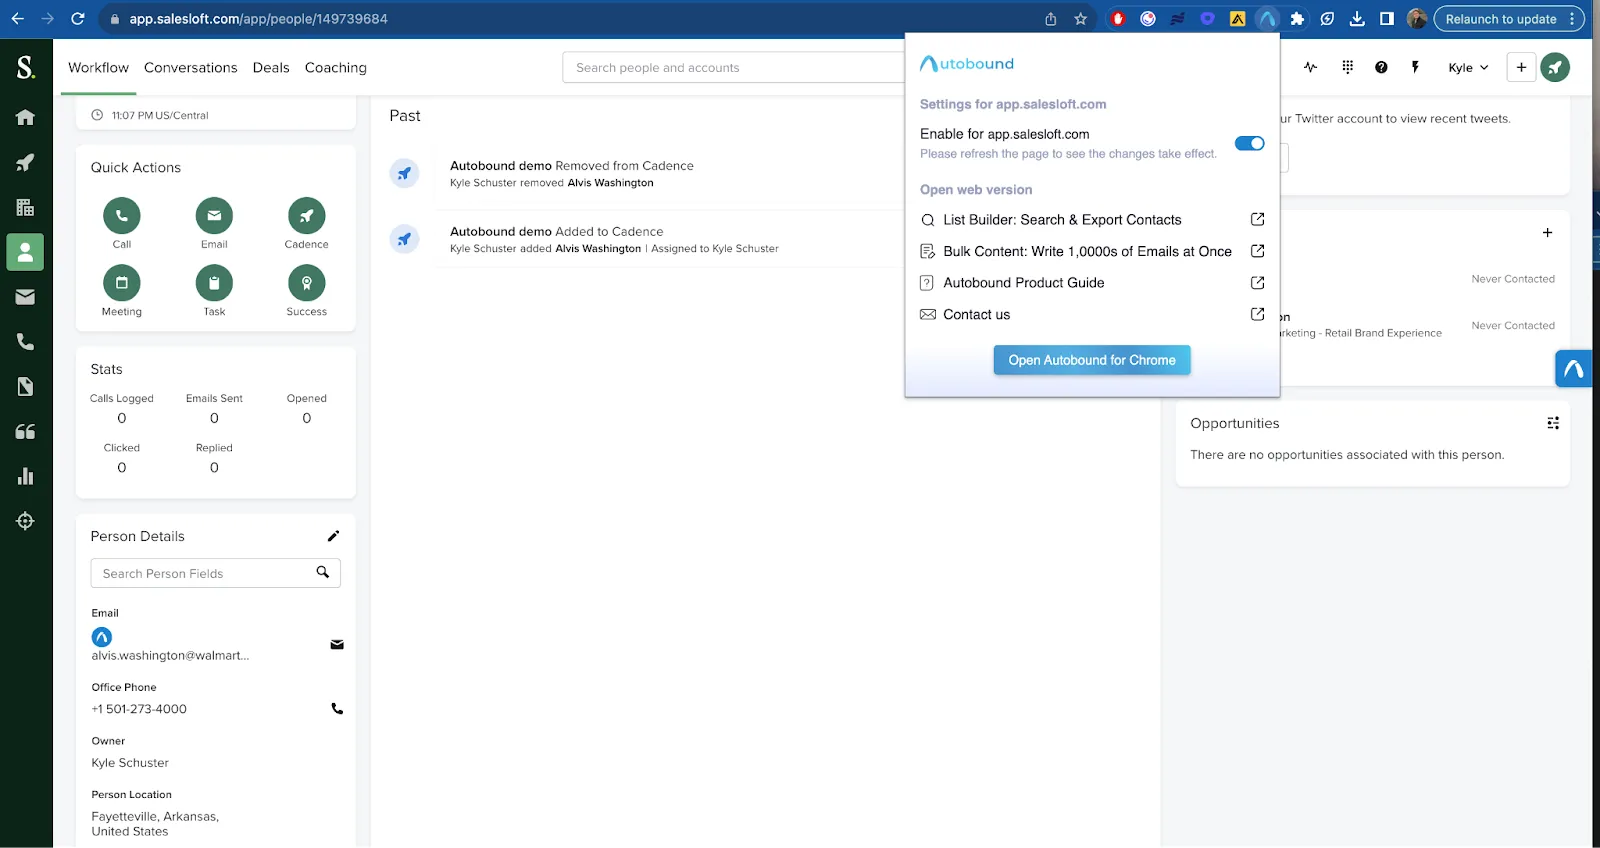
Task: Open Opportunities settings icon
Action: click(x=1553, y=423)
